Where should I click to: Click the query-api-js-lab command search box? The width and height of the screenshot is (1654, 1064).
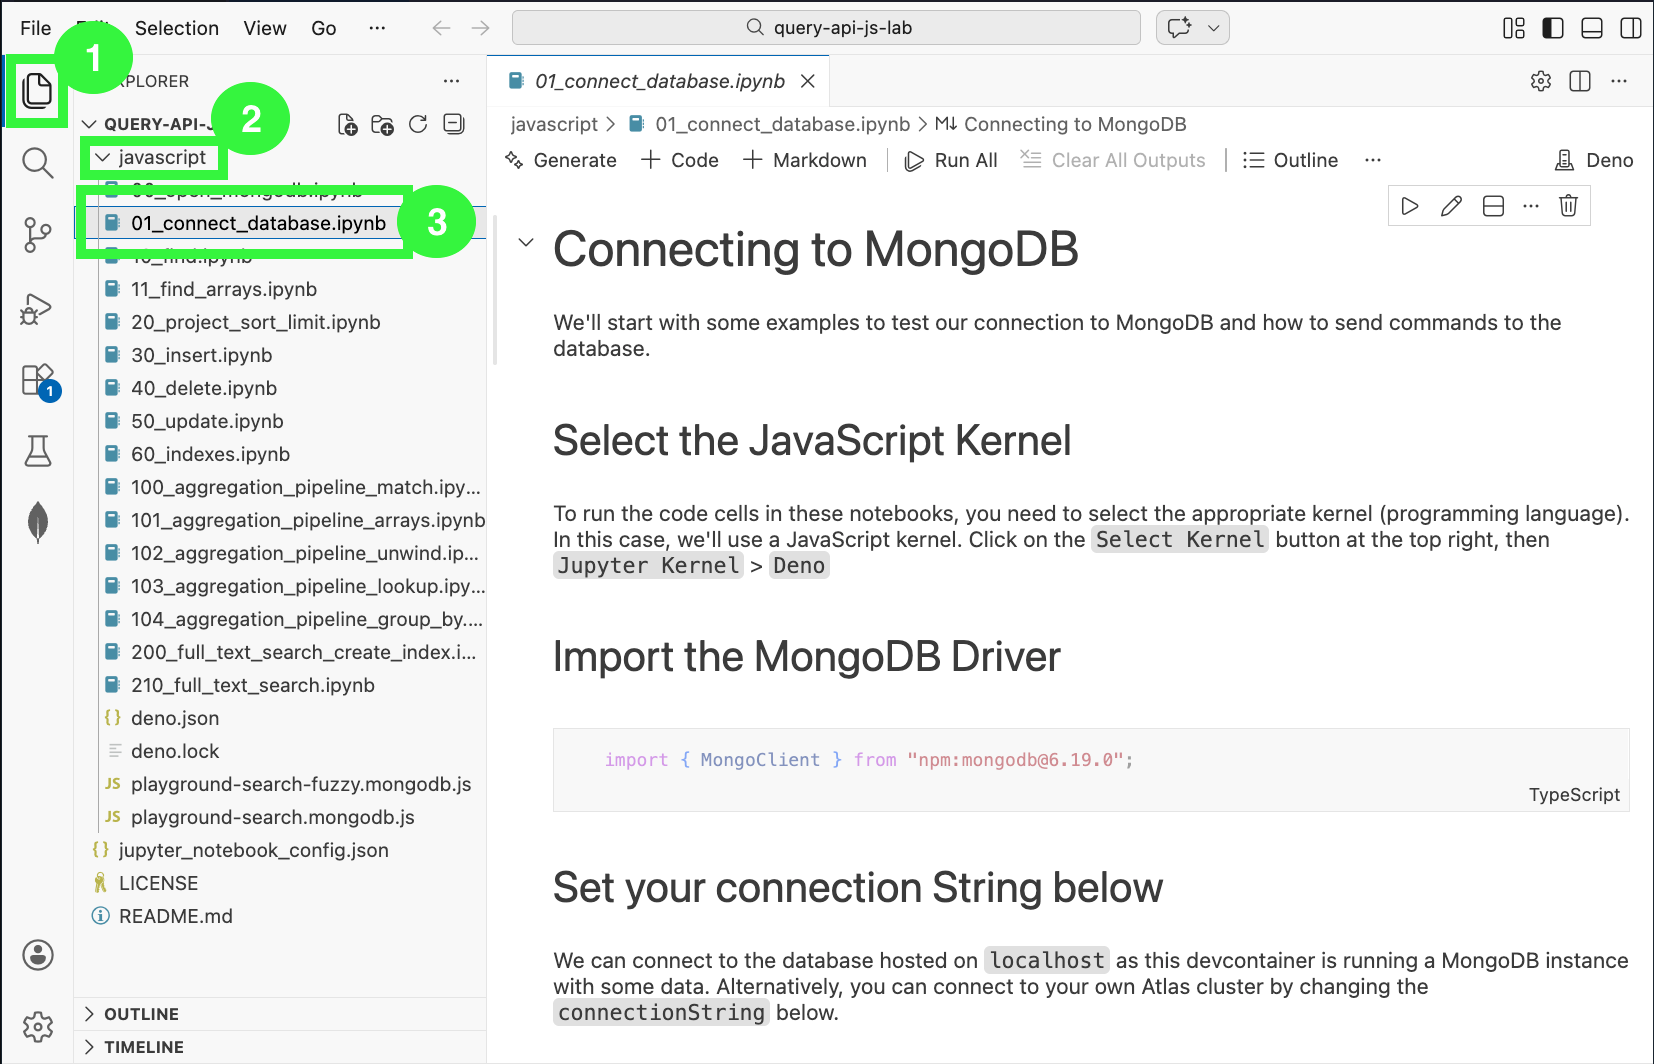coord(826,28)
